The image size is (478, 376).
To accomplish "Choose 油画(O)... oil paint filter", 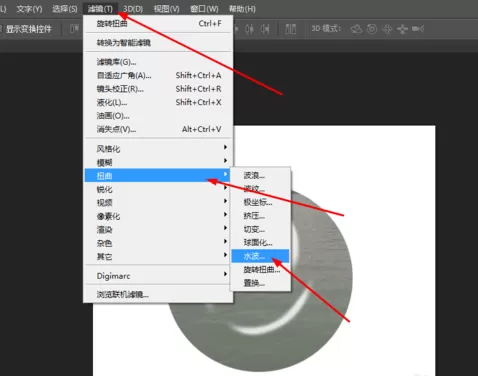I will [x=158, y=116].
